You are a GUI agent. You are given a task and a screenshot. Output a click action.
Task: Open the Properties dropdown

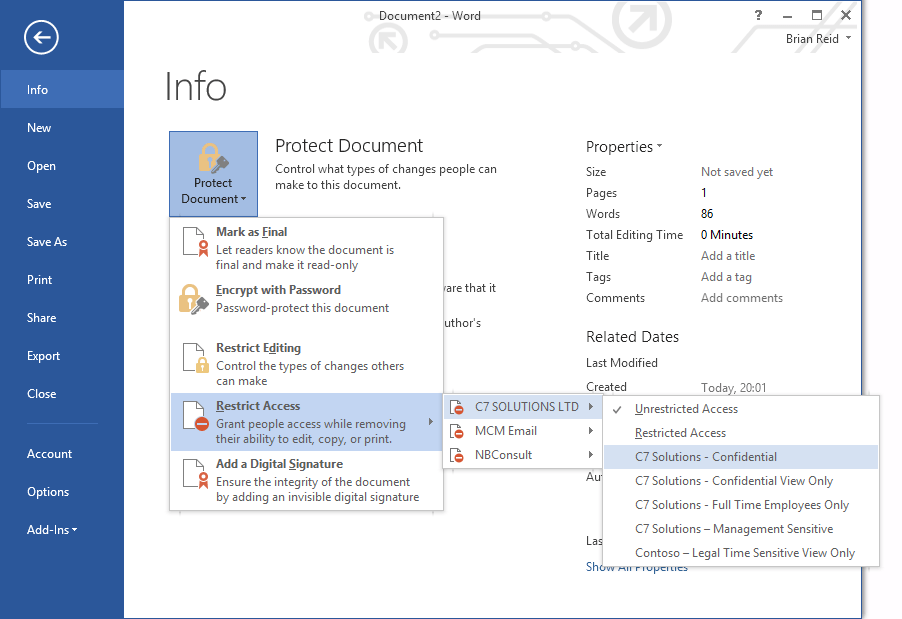pos(621,146)
